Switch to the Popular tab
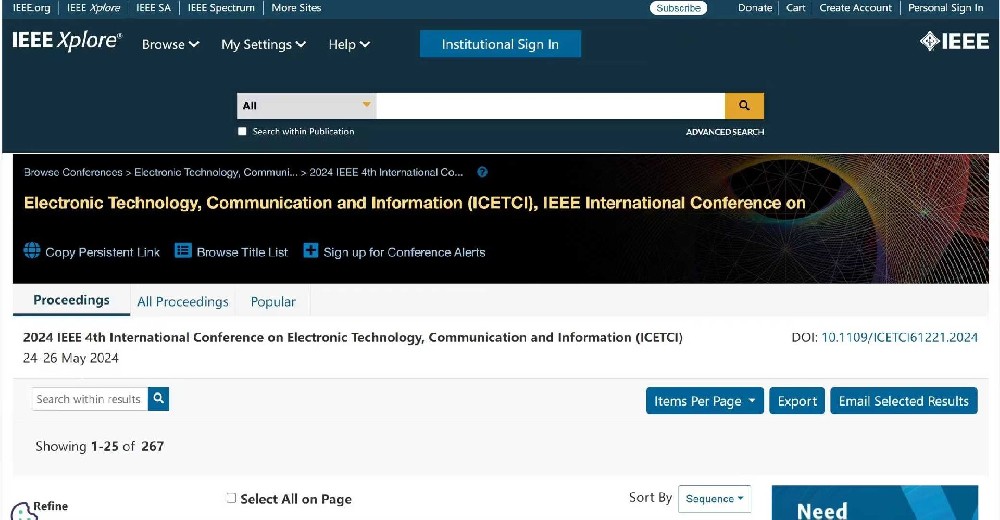This screenshot has width=1000, height=520. point(273,301)
